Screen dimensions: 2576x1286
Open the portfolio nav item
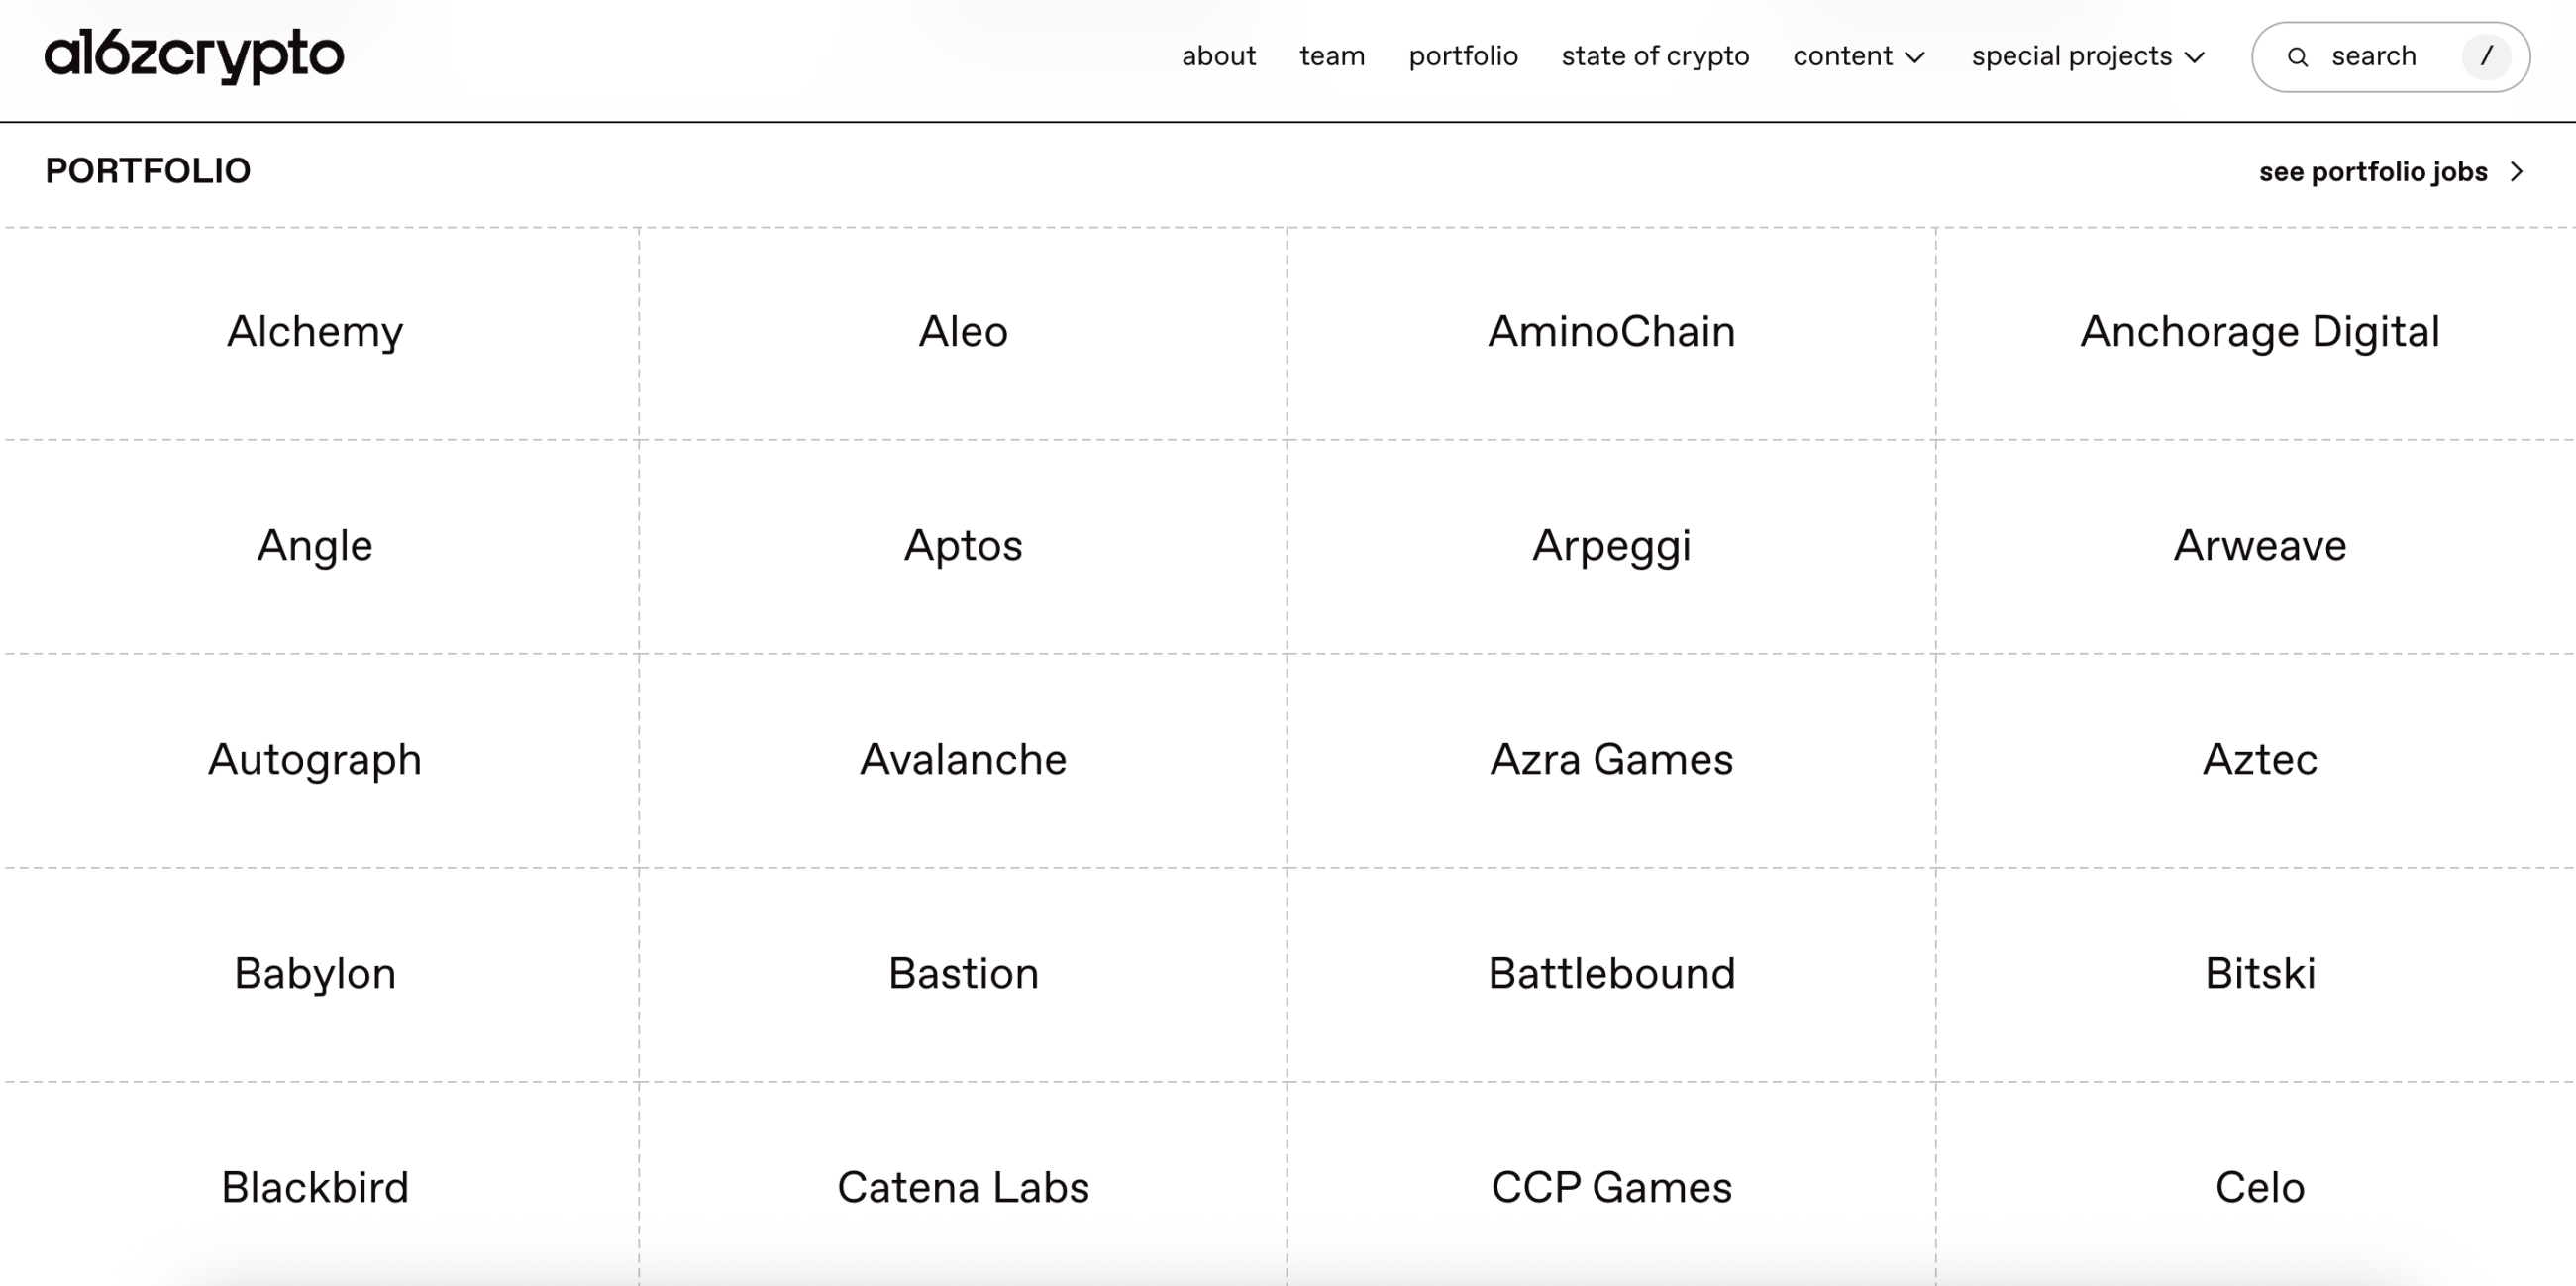(1463, 56)
